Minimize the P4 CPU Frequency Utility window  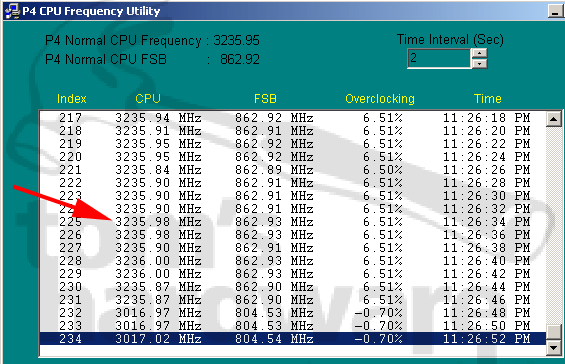point(556,11)
